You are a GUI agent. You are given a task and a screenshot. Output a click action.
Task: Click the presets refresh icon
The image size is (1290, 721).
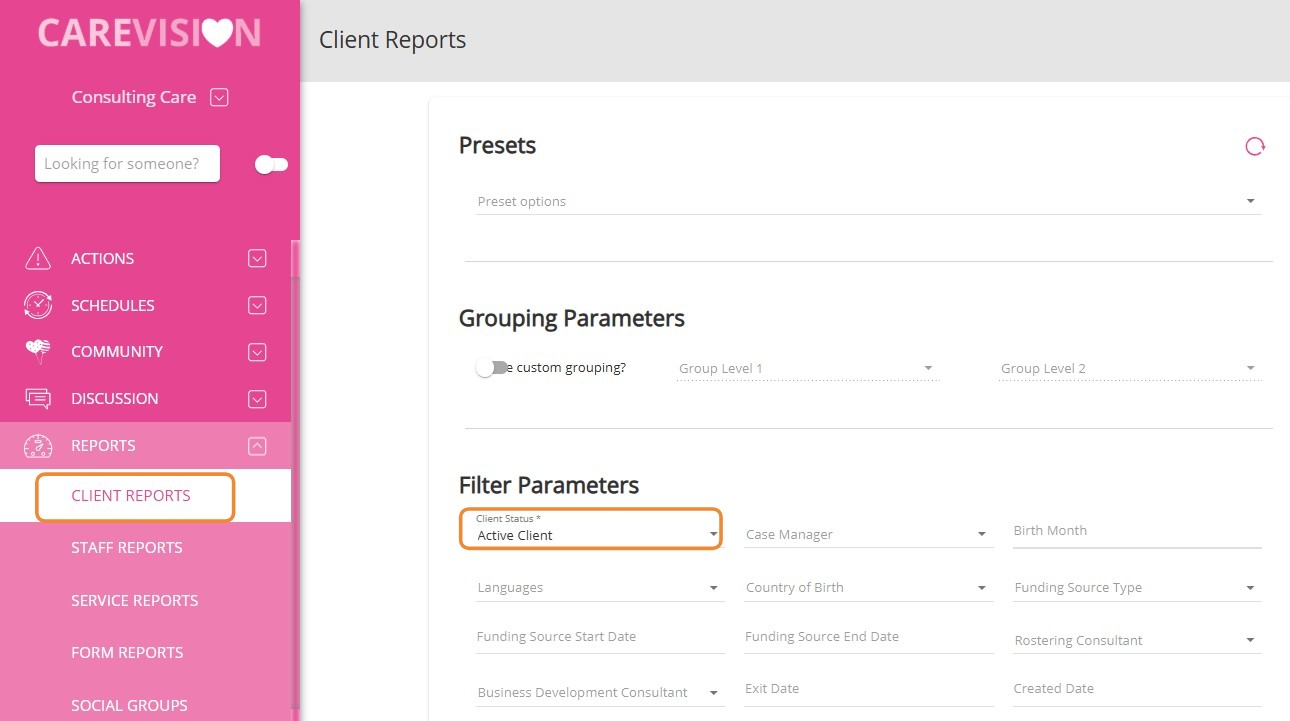click(1254, 147)
